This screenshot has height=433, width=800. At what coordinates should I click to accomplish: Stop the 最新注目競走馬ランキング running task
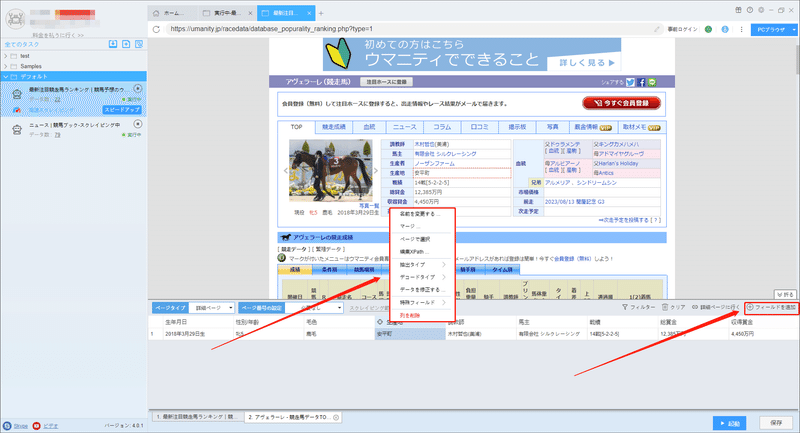(138, 89)
